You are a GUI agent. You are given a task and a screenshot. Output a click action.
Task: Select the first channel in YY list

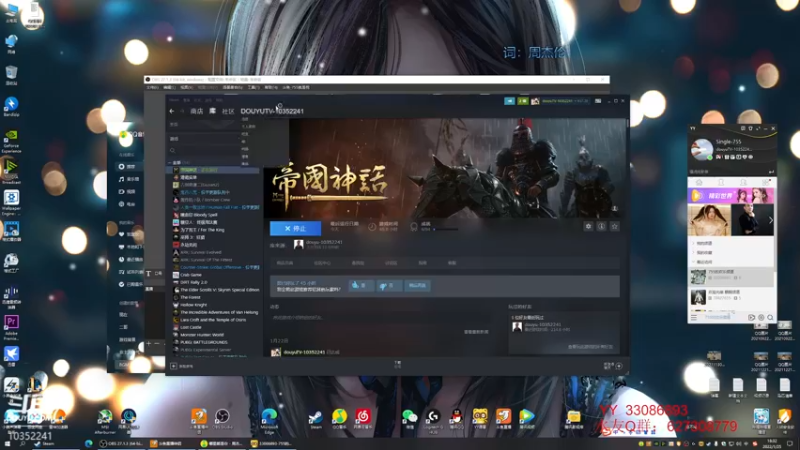pos(731,277)
